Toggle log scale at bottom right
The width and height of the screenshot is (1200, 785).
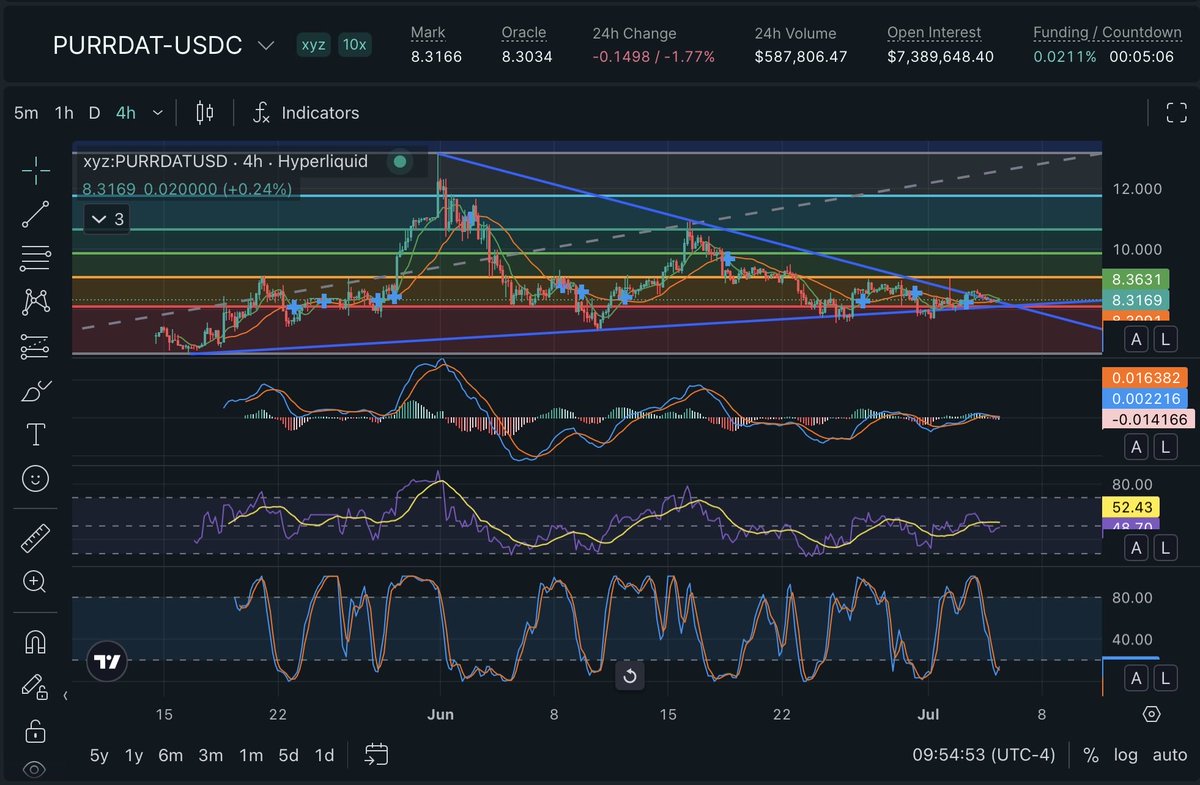pyautogui.click(x=1125, y=755)
